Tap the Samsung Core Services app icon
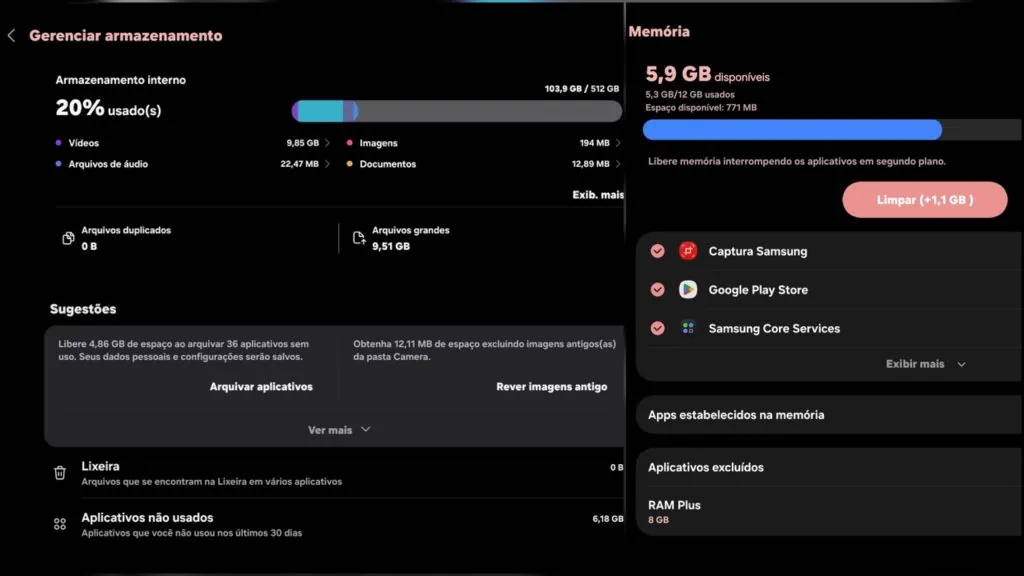 pos(688,328)
